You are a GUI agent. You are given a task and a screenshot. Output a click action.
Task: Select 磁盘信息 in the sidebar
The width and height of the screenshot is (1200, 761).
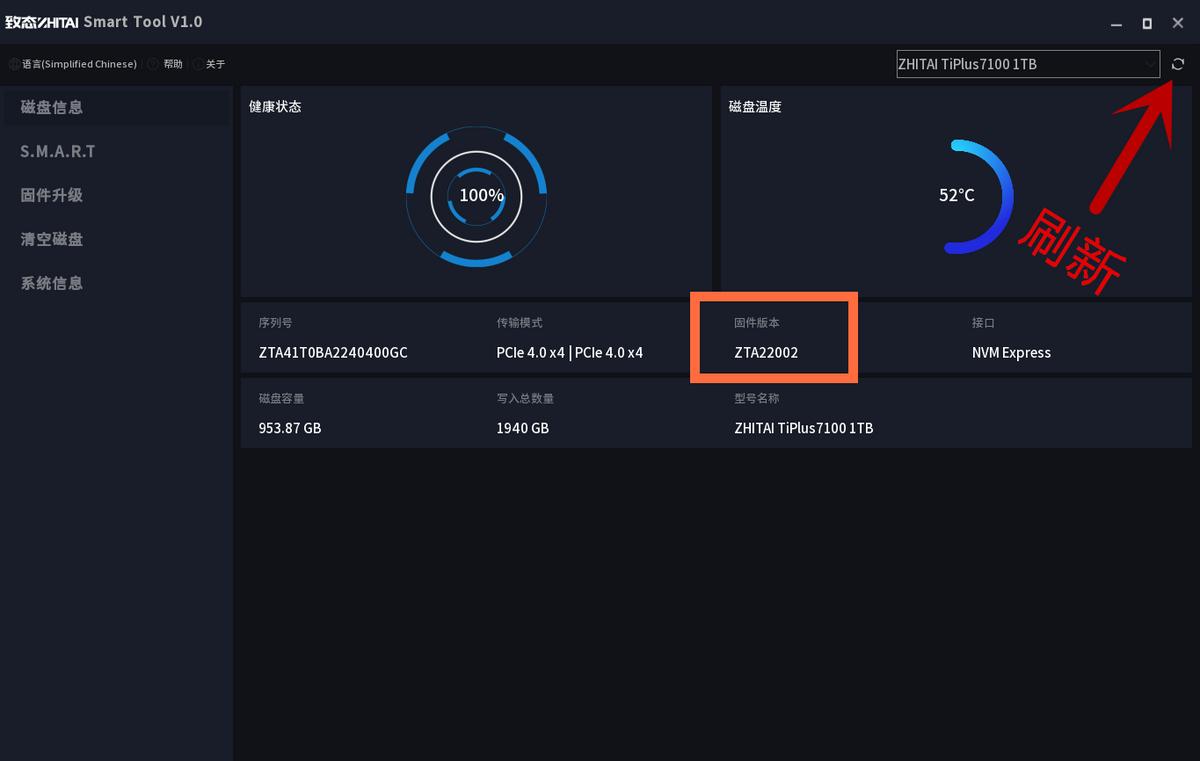pyautogui.click(x=51, y=107)
